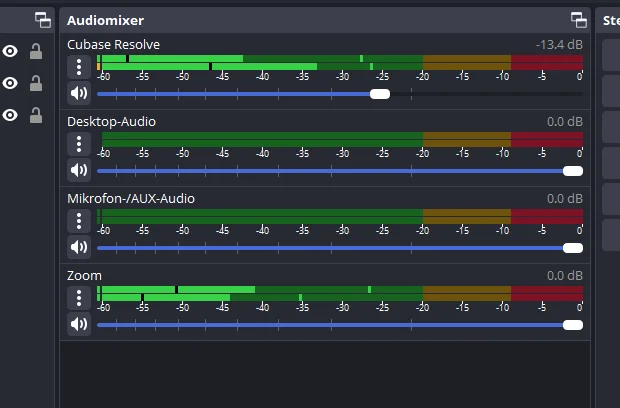Click the Cubase Resolve source name

113,45
